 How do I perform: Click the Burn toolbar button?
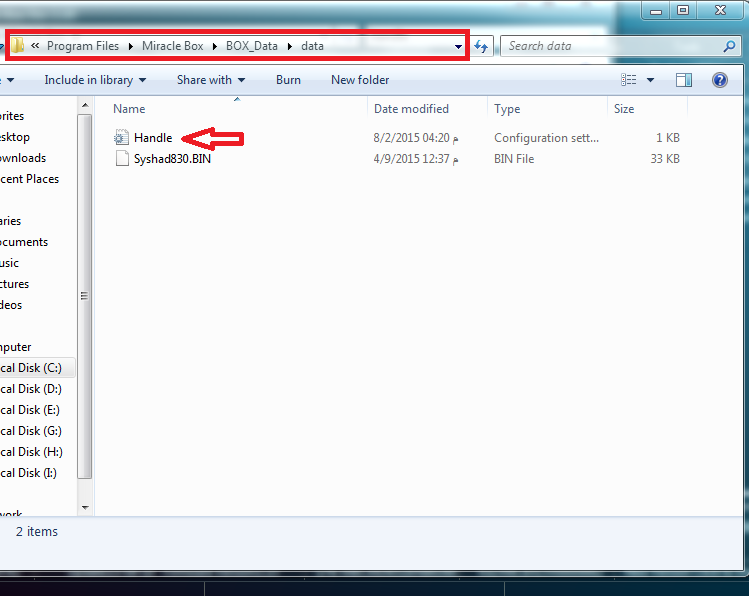[288, 80]
